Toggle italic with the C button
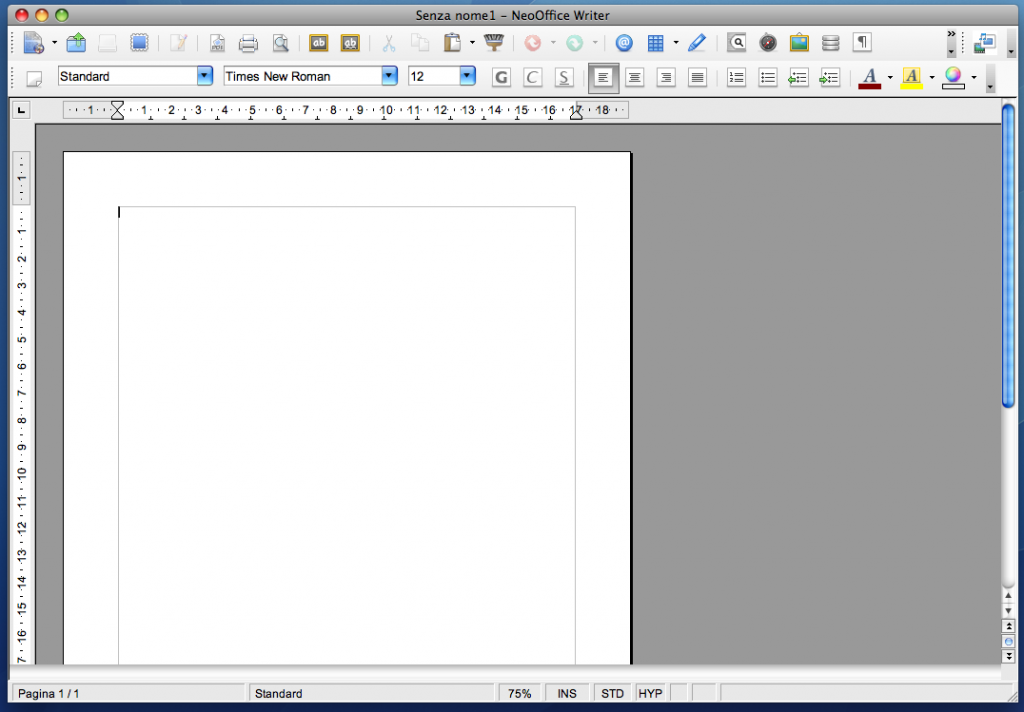1024x712 pixels. tap(533, 78)
